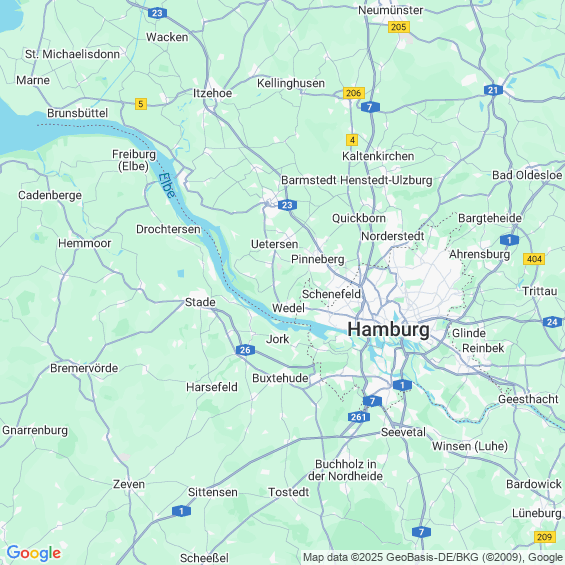565x565 pixels.
Task: Click the Elbe river label
Action: point(167,185)
